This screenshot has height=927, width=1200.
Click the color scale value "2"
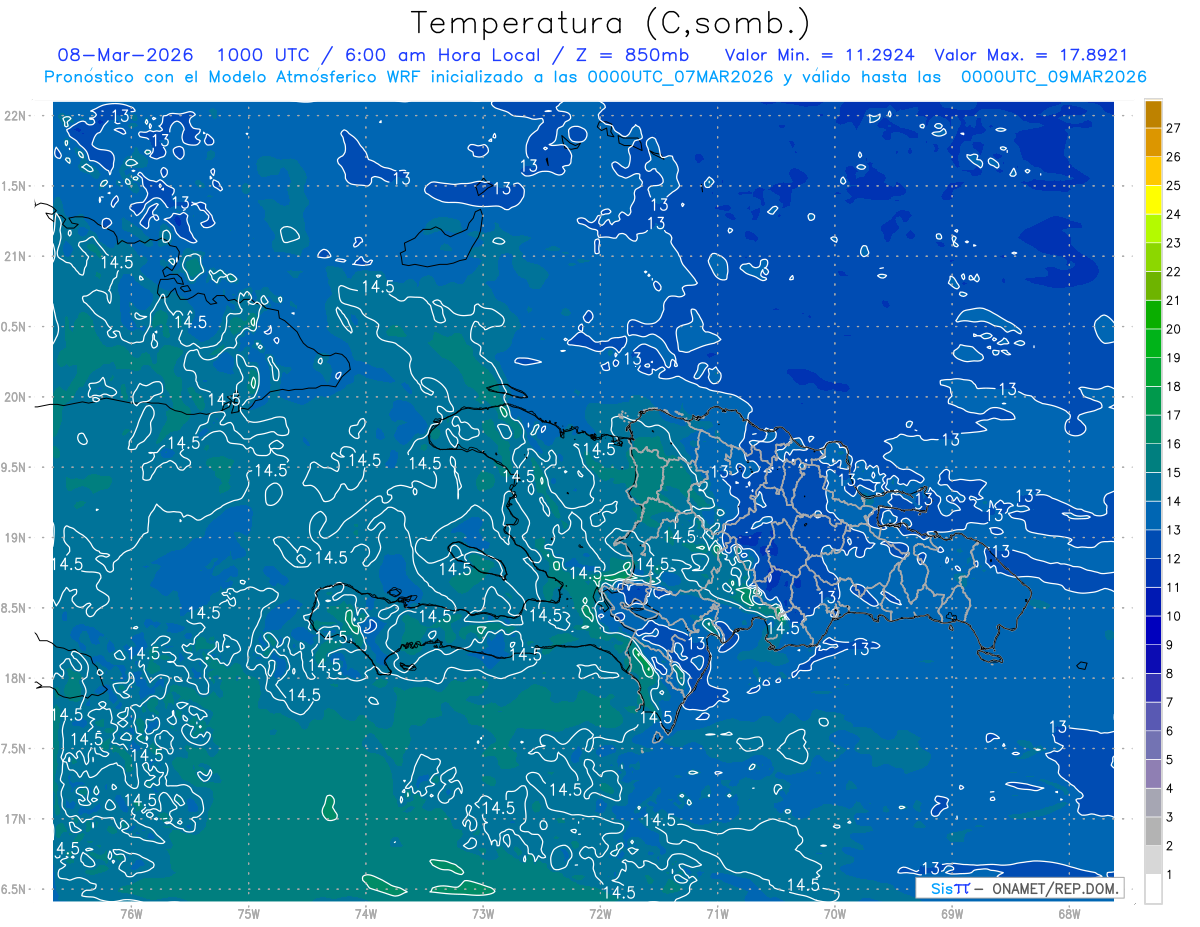tap(1170, 846)
